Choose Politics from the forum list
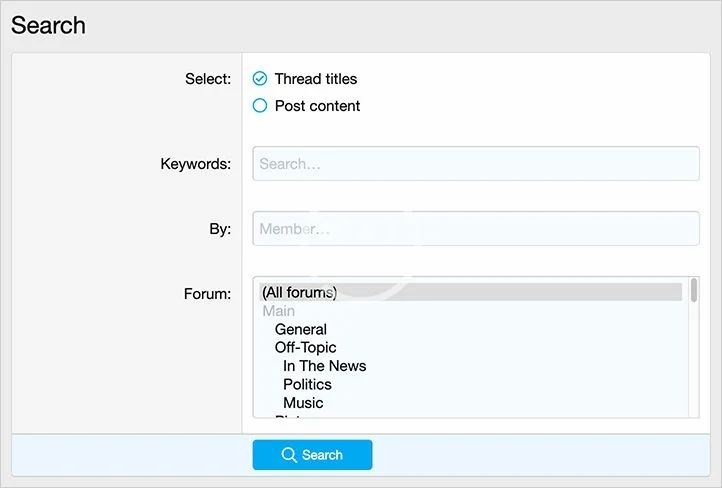 click(x=307, y=385)
